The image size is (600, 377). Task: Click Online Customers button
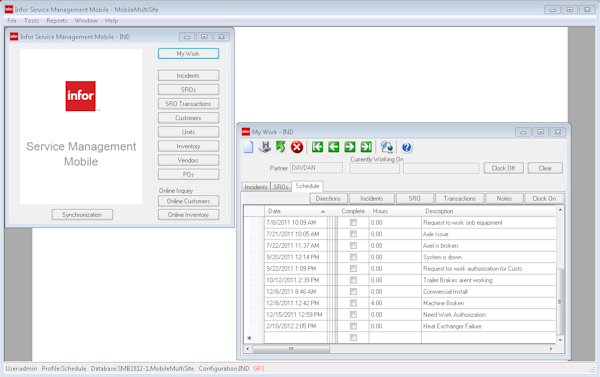[188, 201]
